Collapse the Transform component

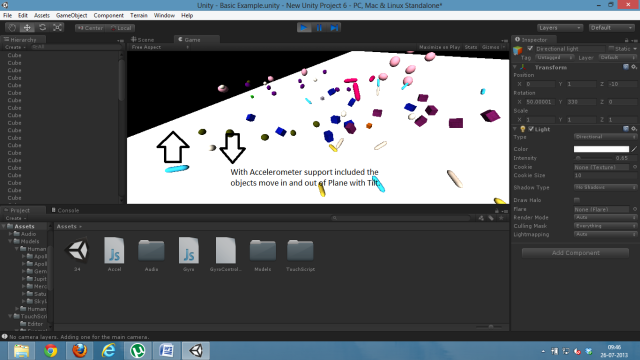pyautogui.click(x=515, y=67)
